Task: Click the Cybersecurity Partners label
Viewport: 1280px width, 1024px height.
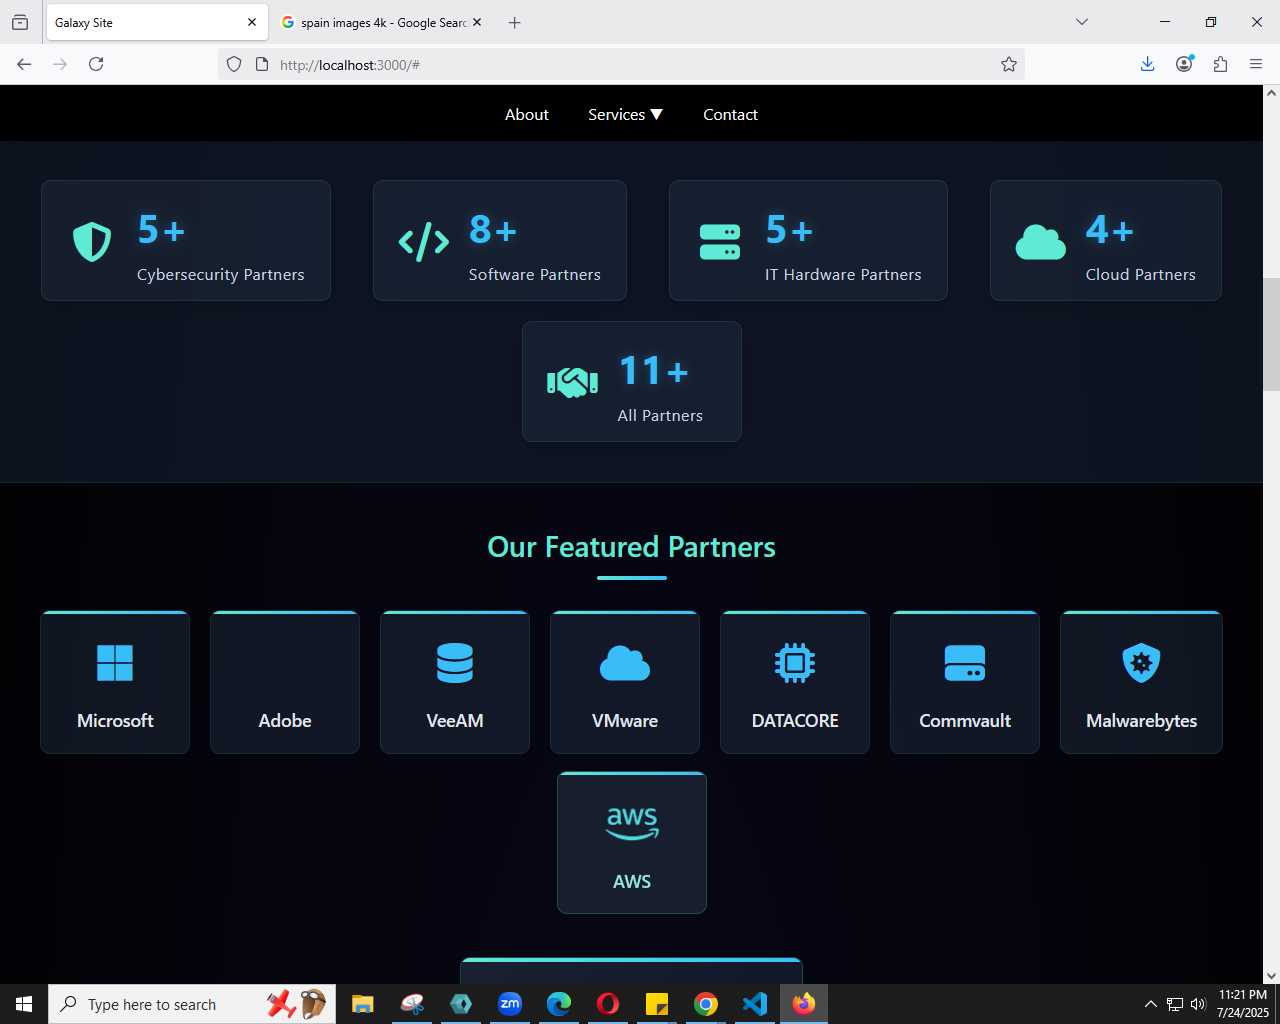Action: click(x=220, y=275)
